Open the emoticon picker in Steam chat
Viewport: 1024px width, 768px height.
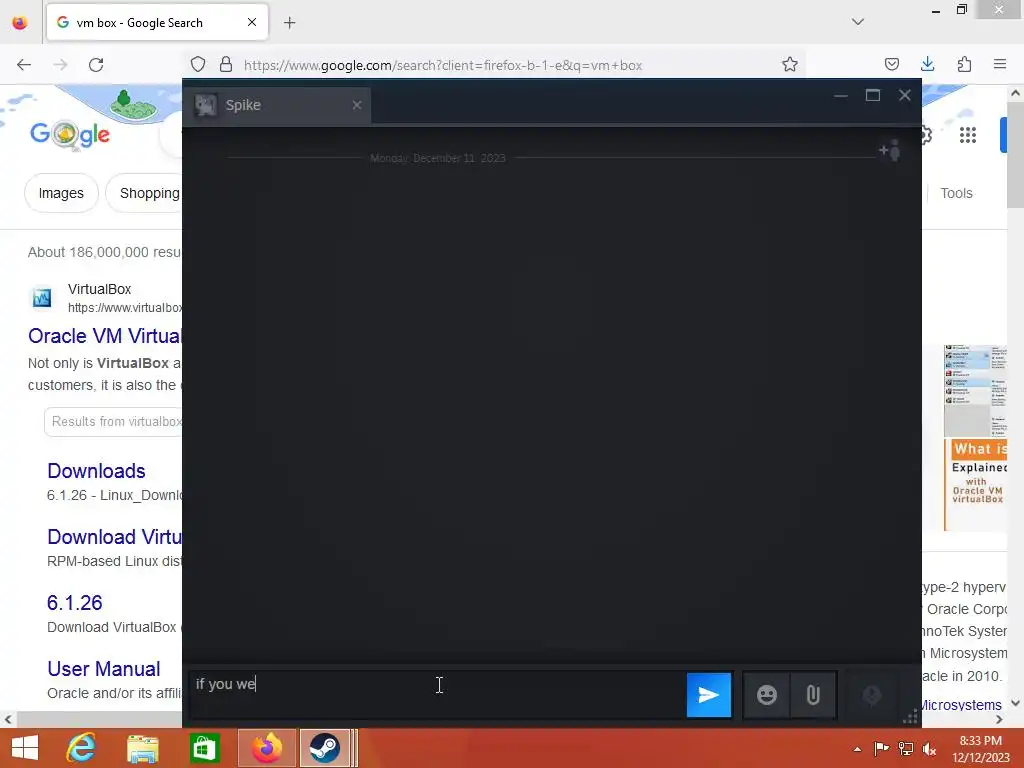[x=767, y=695]
